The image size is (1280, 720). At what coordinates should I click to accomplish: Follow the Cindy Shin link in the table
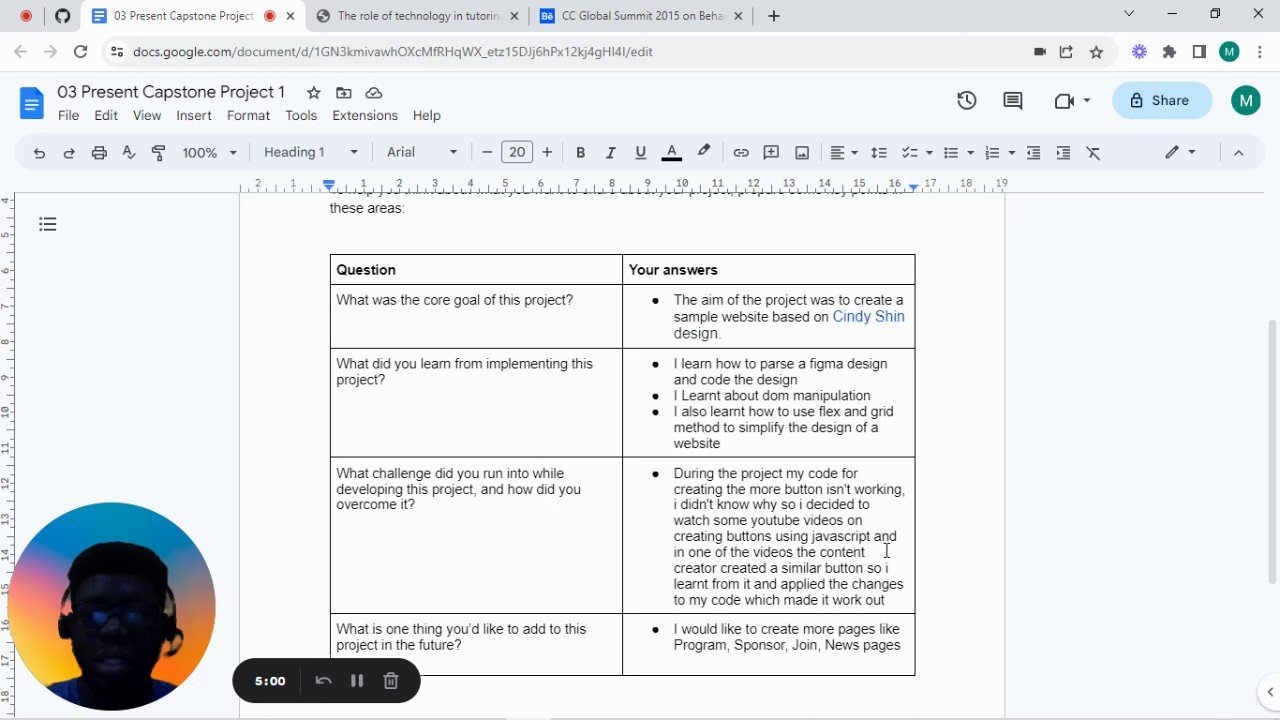pyautogui.click(x=868, y=316)
